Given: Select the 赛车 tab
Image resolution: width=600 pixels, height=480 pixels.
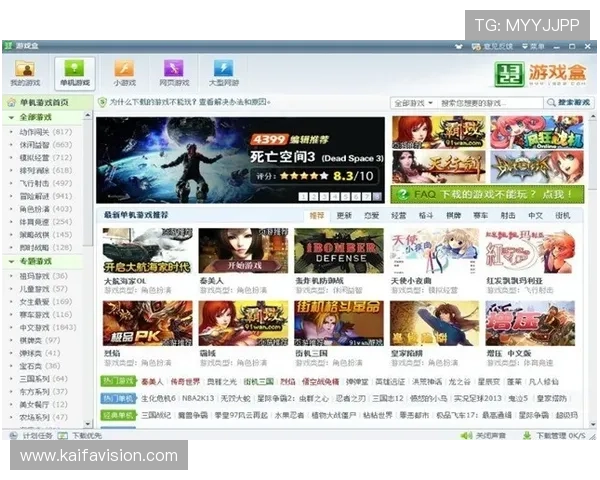Looking at the screenshot, I should point(480,216).
